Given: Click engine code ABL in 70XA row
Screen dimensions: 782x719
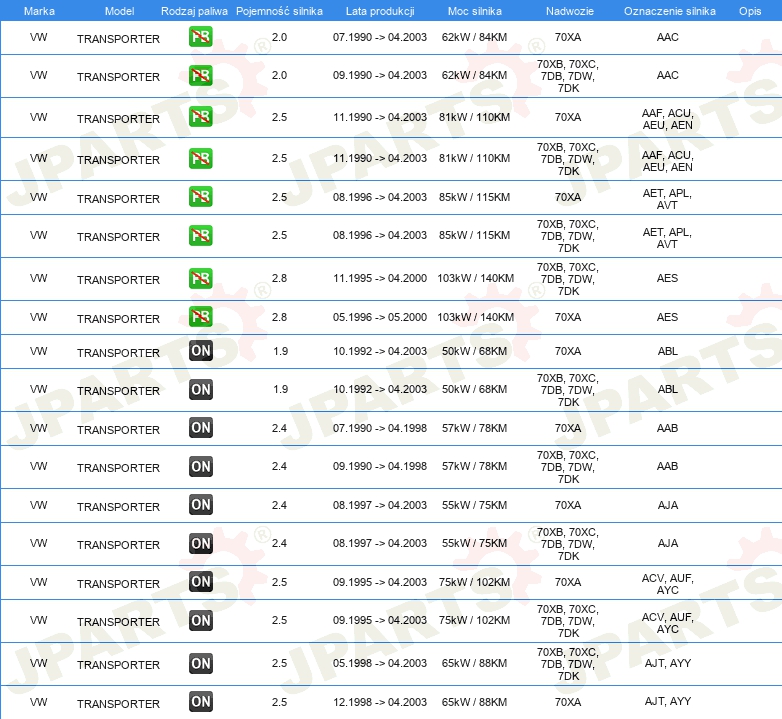Looking at the screenshot, I should (x=667, y=351).
